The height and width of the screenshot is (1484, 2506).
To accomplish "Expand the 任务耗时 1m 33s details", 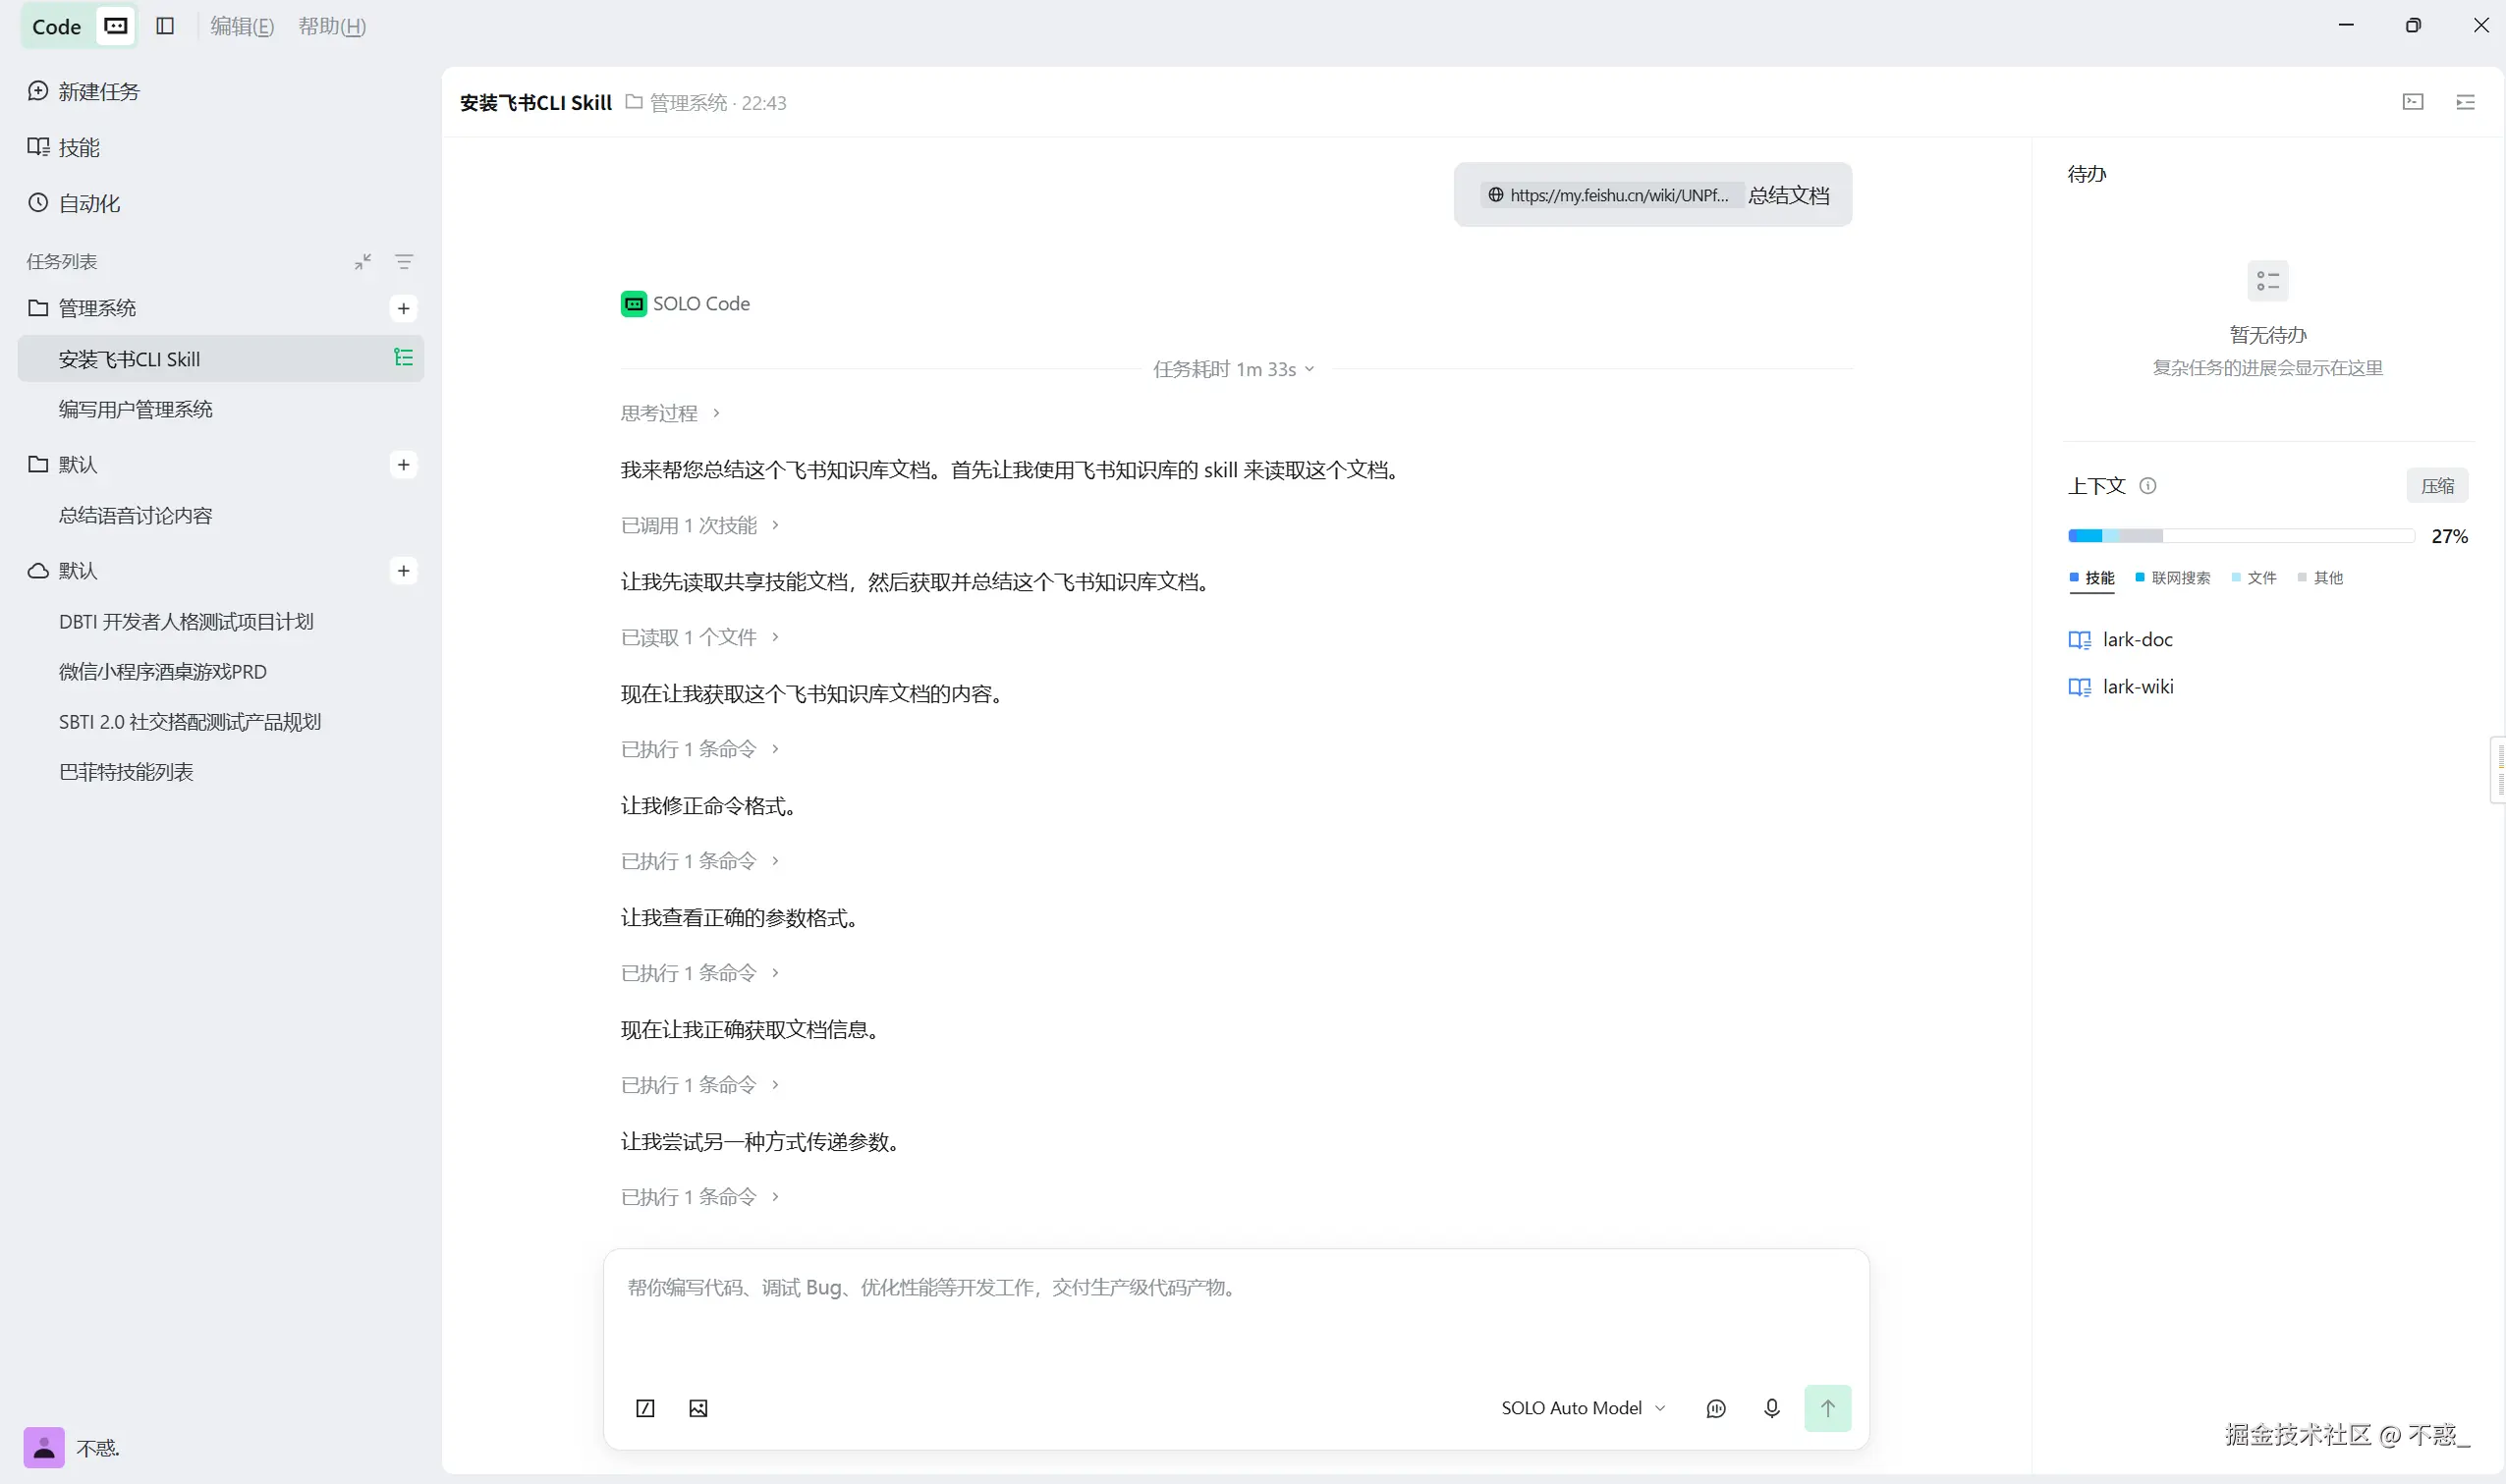I will pos(1234,369).
